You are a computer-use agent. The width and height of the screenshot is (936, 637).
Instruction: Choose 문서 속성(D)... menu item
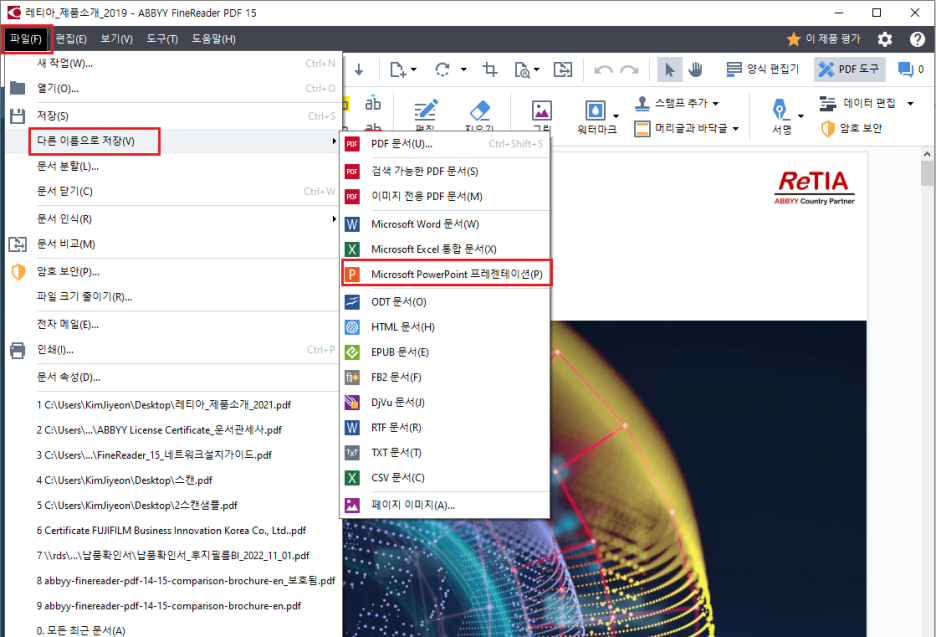pyautogui.click(x=173, y=377)
